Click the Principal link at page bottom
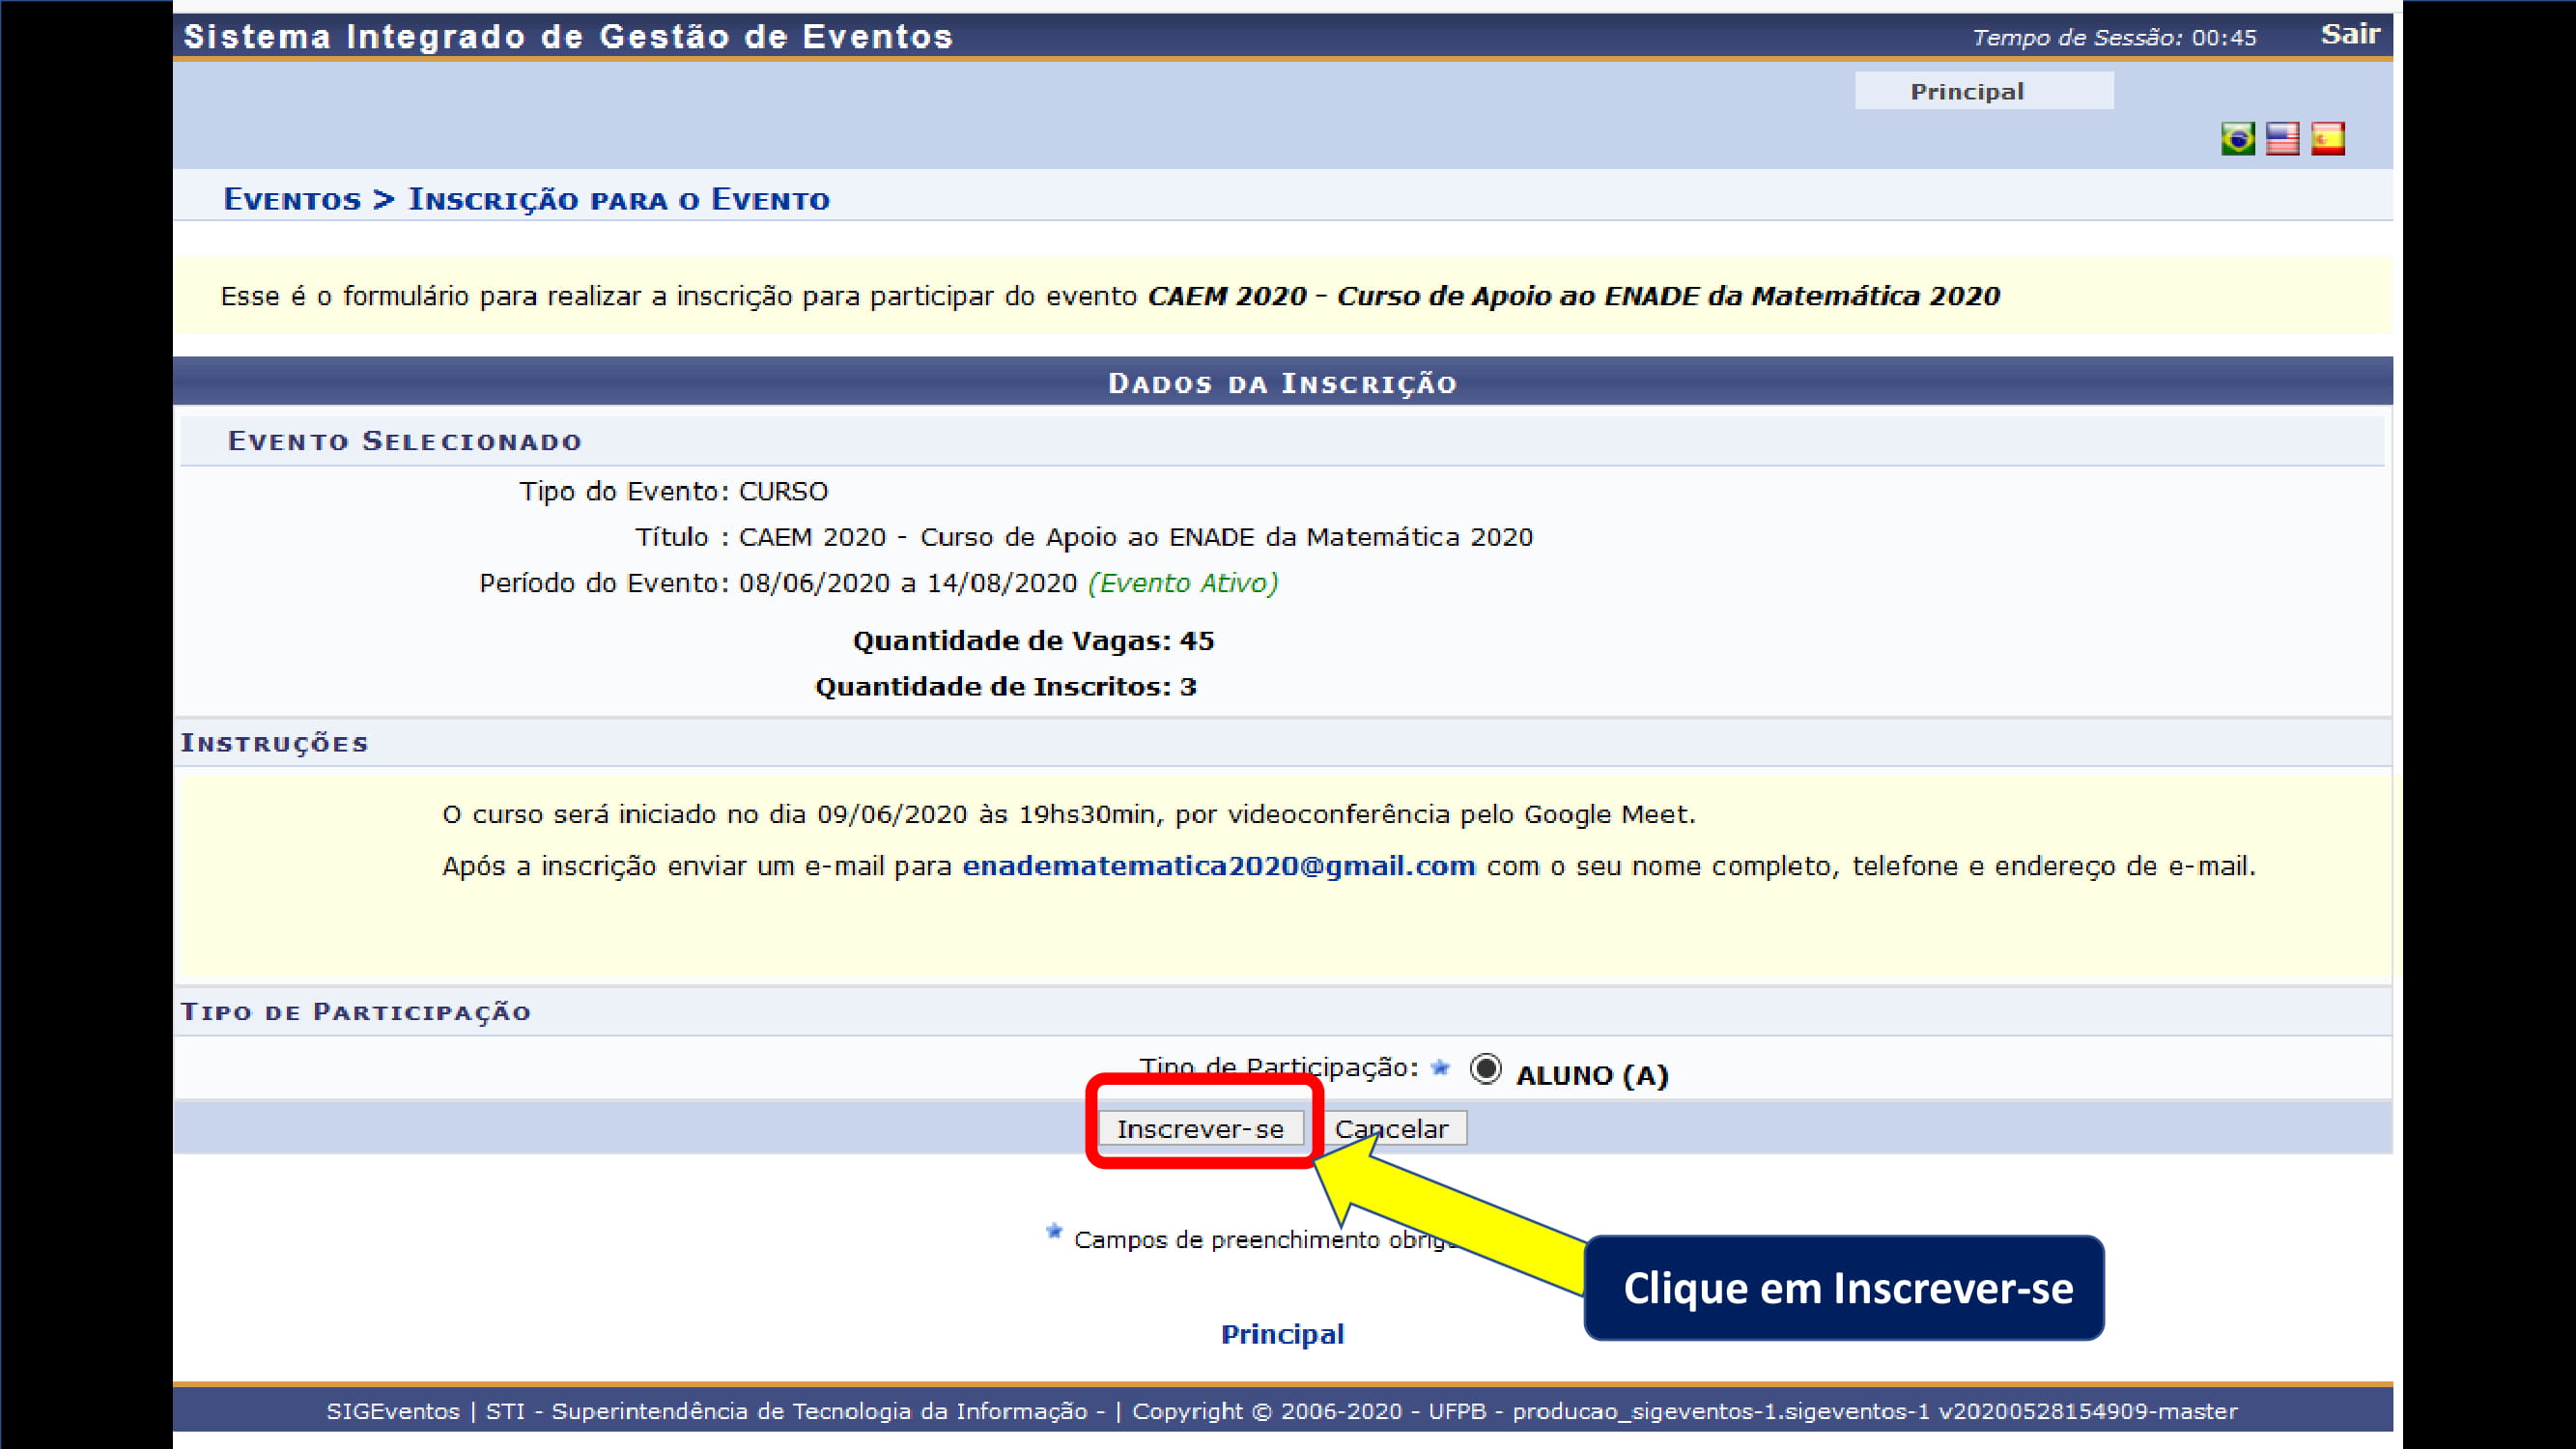The height and width of the screenshot is (1449, 2576). [1283, 1333]
